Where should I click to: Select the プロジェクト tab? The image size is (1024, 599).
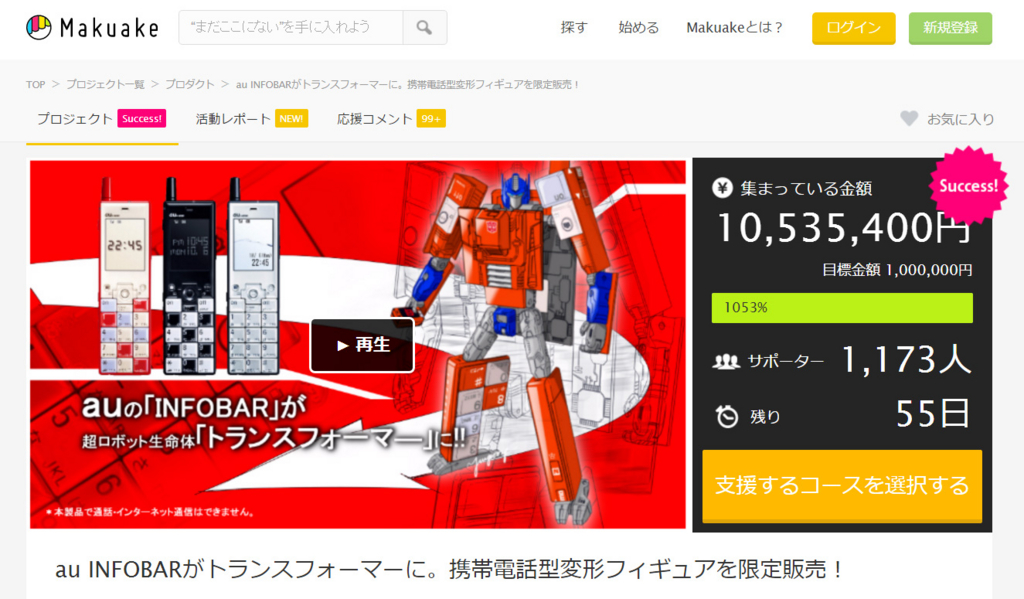coord(101,119)
